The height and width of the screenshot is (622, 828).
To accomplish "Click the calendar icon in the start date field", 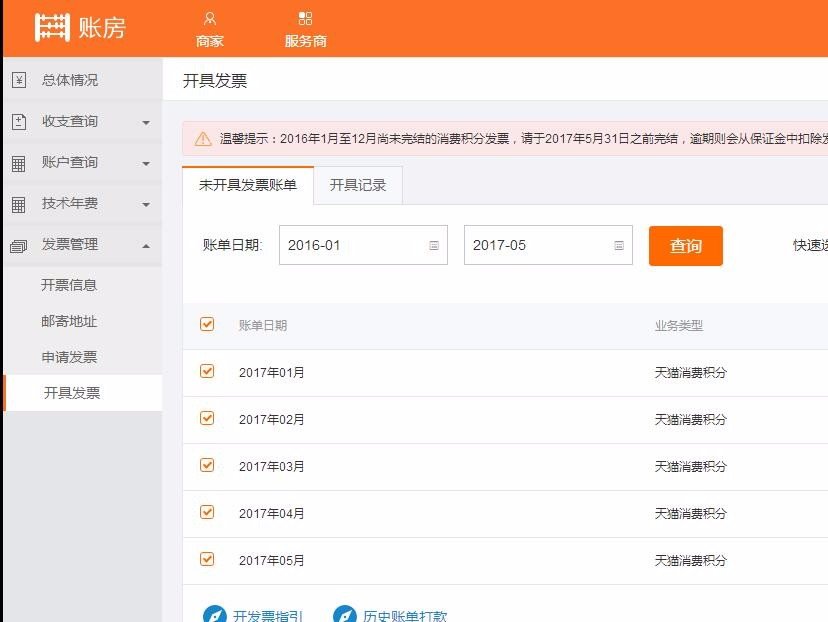I will point(433,246).
